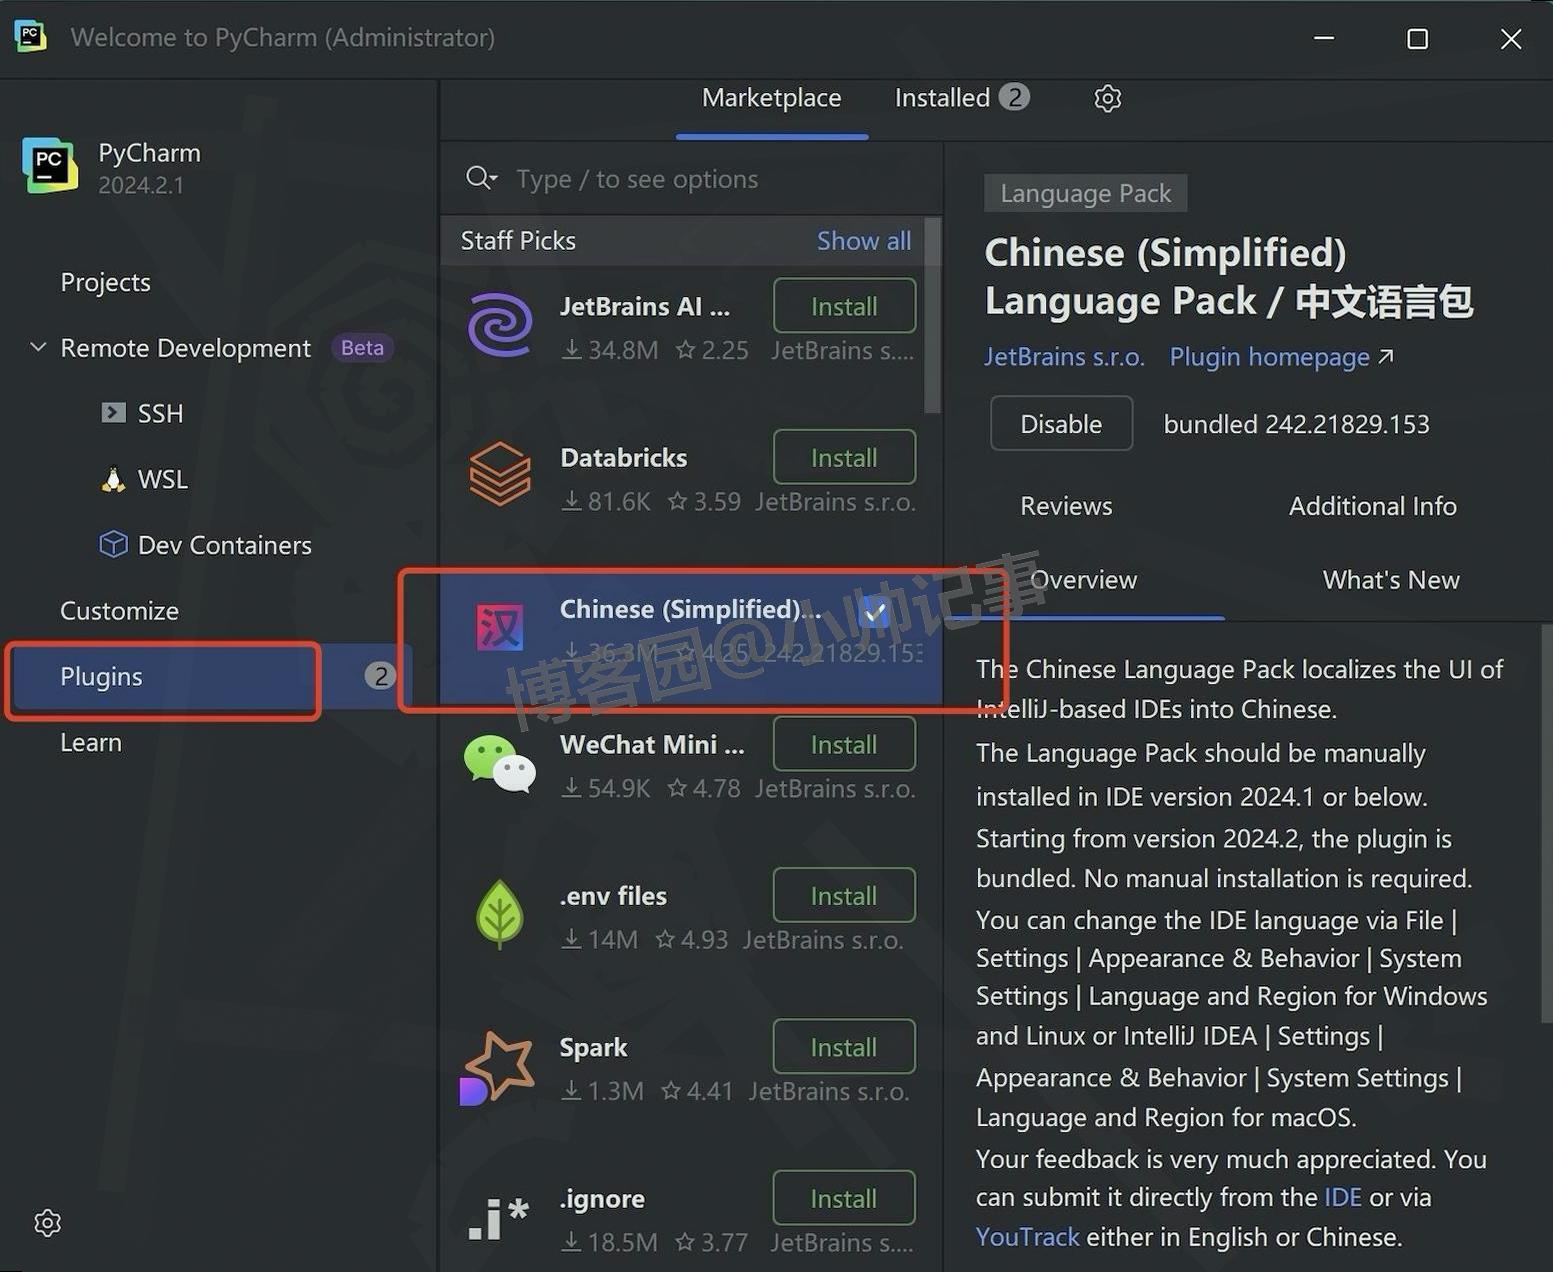Open the search options dropdown
Screen dimensions: 1553x1272
481,177
